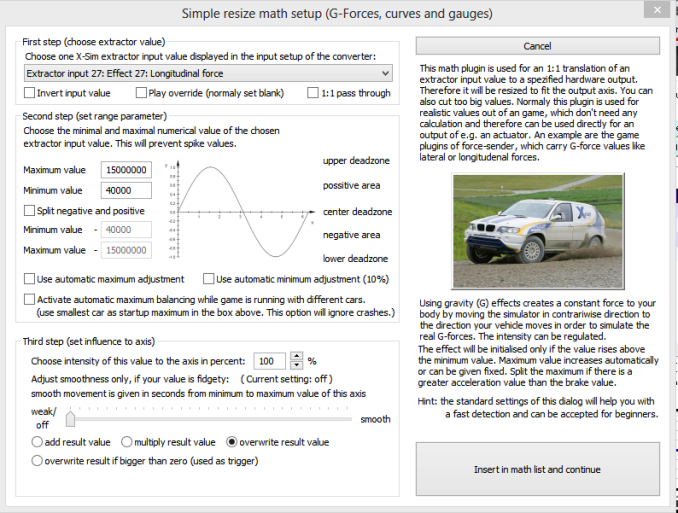678x513 pixels.
Task: Click Insert in math list and continue
Action: (537, 469)
